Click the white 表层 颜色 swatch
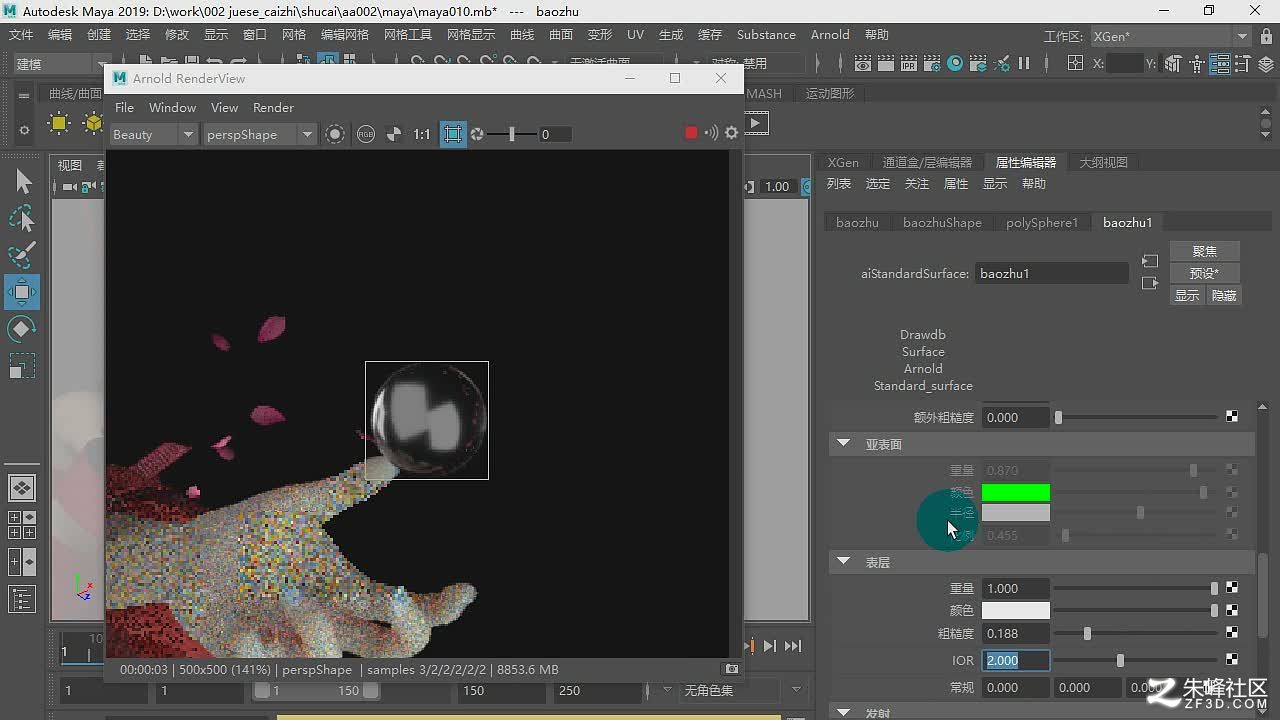 coord(1016,610)
